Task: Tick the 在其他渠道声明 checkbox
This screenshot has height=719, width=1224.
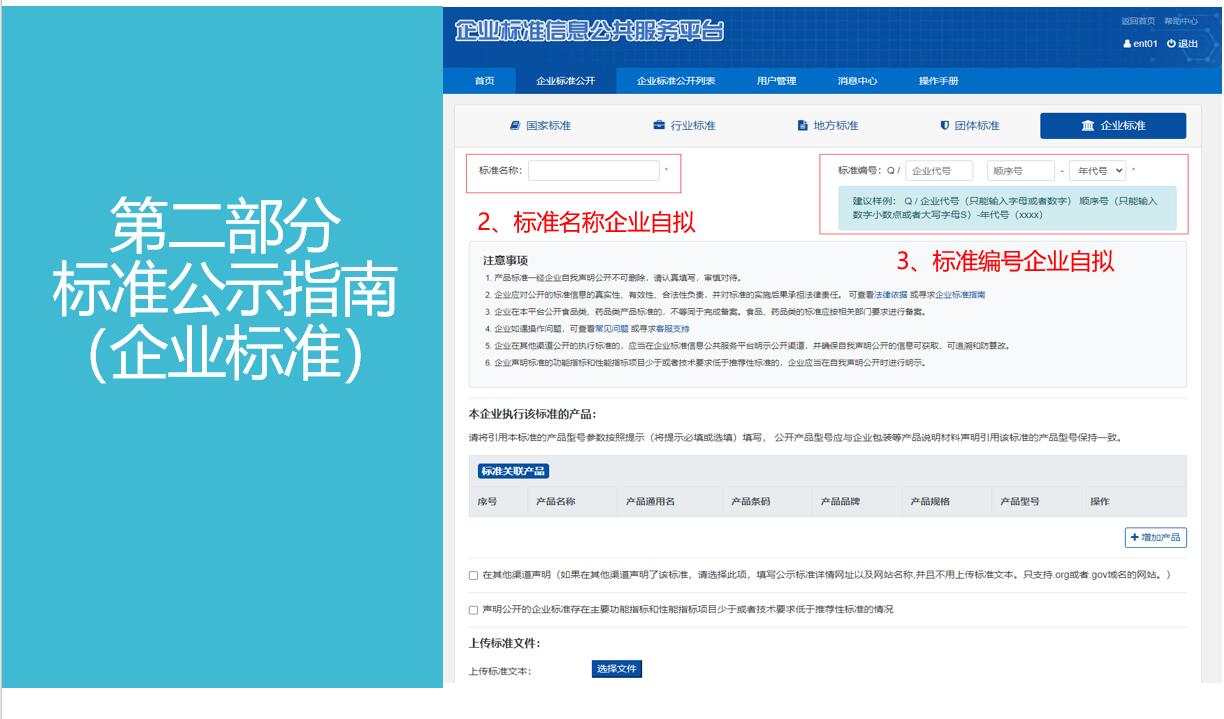Action: (473, 576)
